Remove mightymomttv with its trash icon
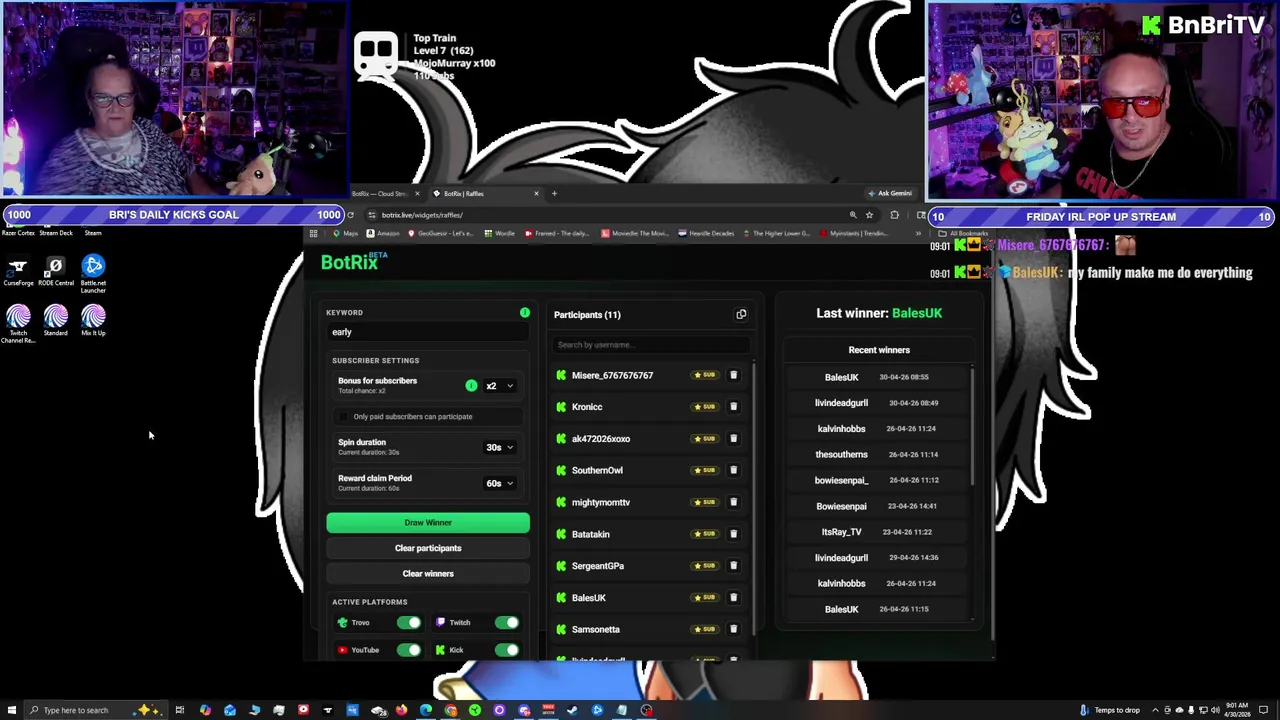The width and height of the screenshot is (1280, 720). click(x=733, y=502)
